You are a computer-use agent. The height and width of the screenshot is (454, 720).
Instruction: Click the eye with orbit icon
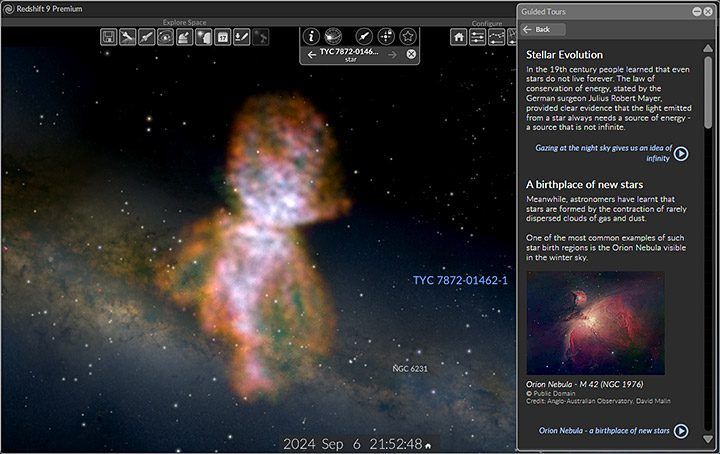pyautogui.click(x=165, y=37)
